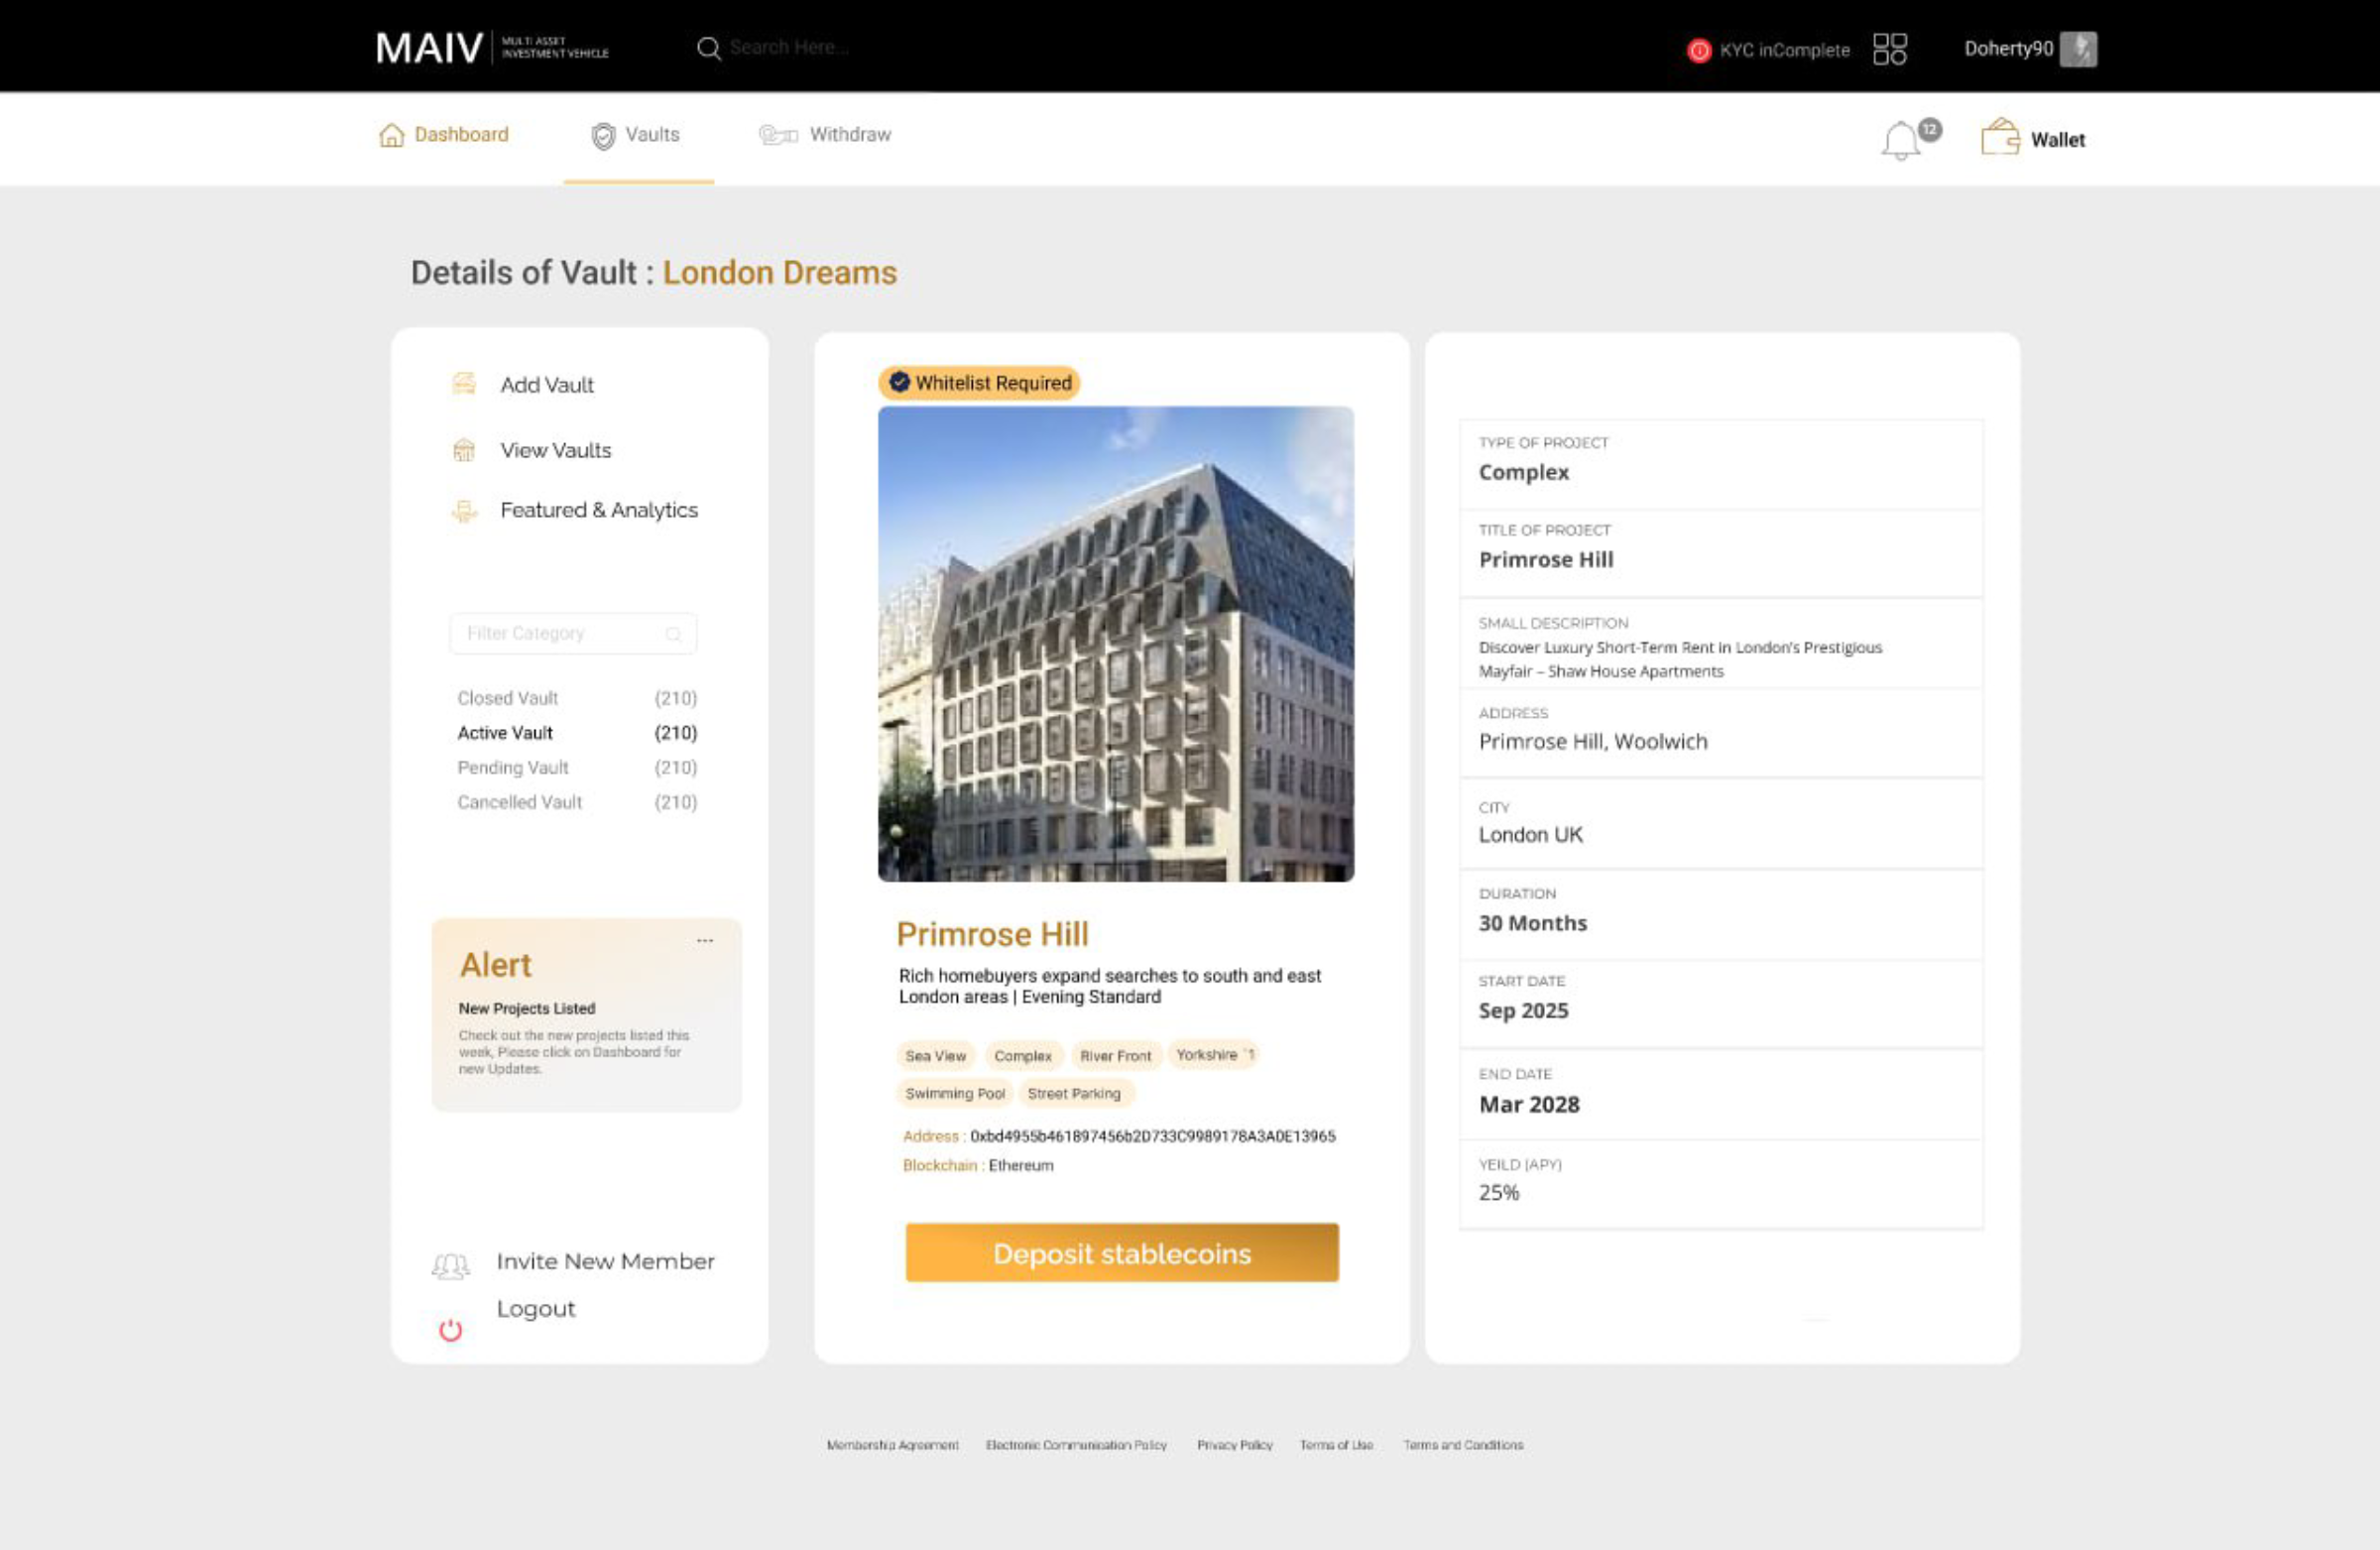Open the Primrose Hill building photo
The width and height of the screenshot is (2380, 1550).
(1115, 644)
